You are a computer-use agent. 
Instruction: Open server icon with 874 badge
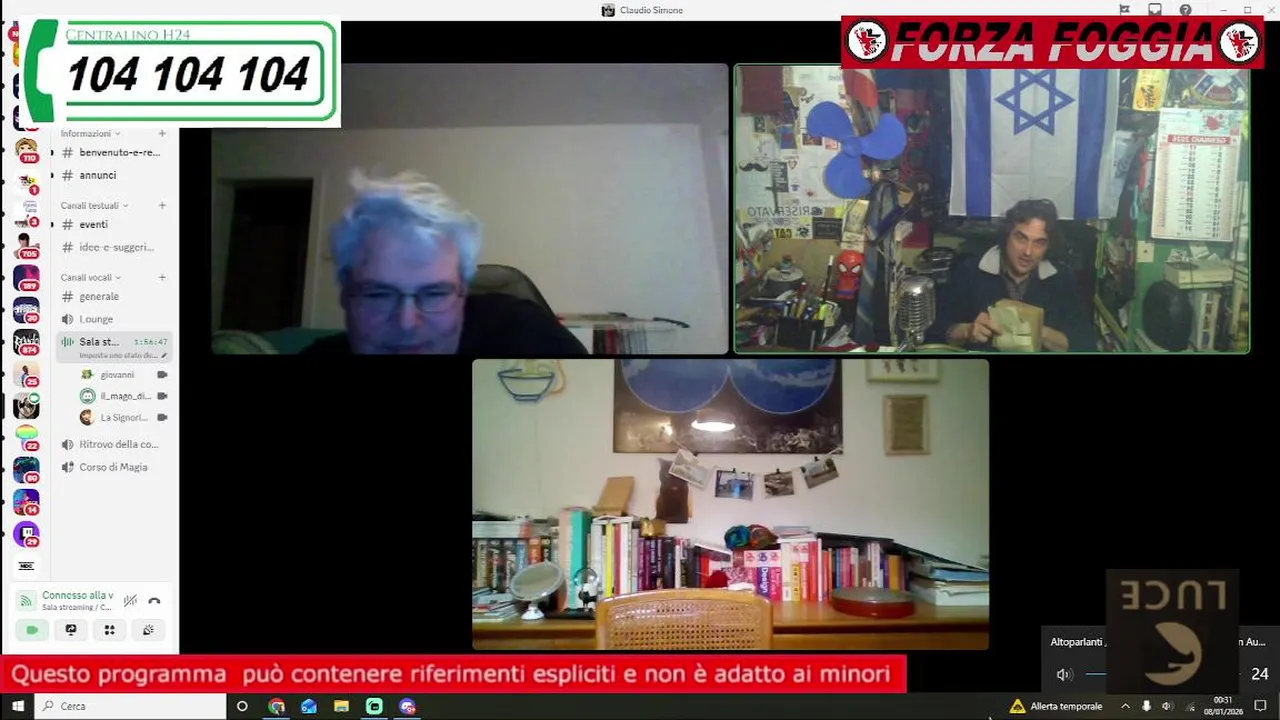26,342
